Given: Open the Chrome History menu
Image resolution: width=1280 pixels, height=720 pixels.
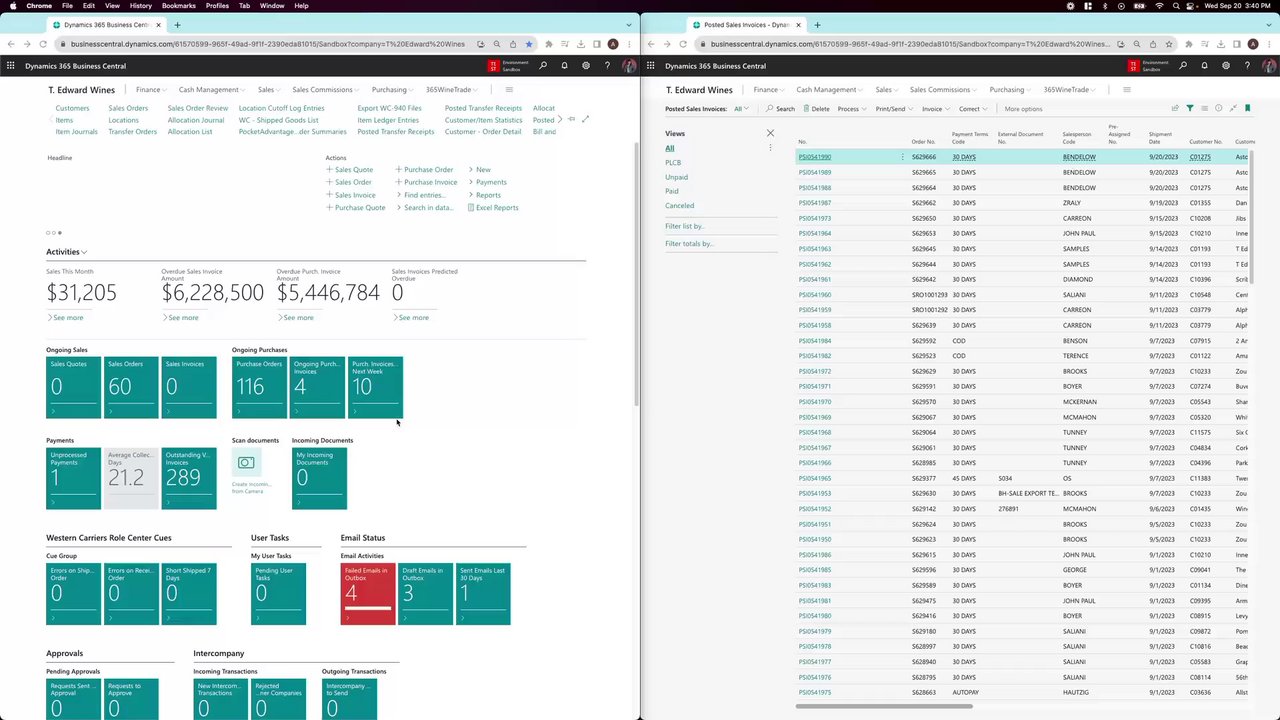Looking at the screenshot, I should [141, 6].
